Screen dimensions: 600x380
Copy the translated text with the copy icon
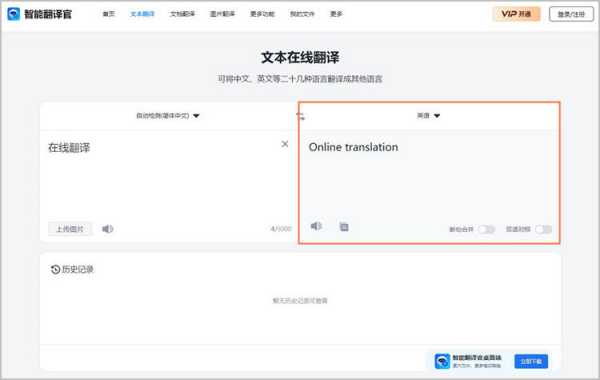coord(344,227)
